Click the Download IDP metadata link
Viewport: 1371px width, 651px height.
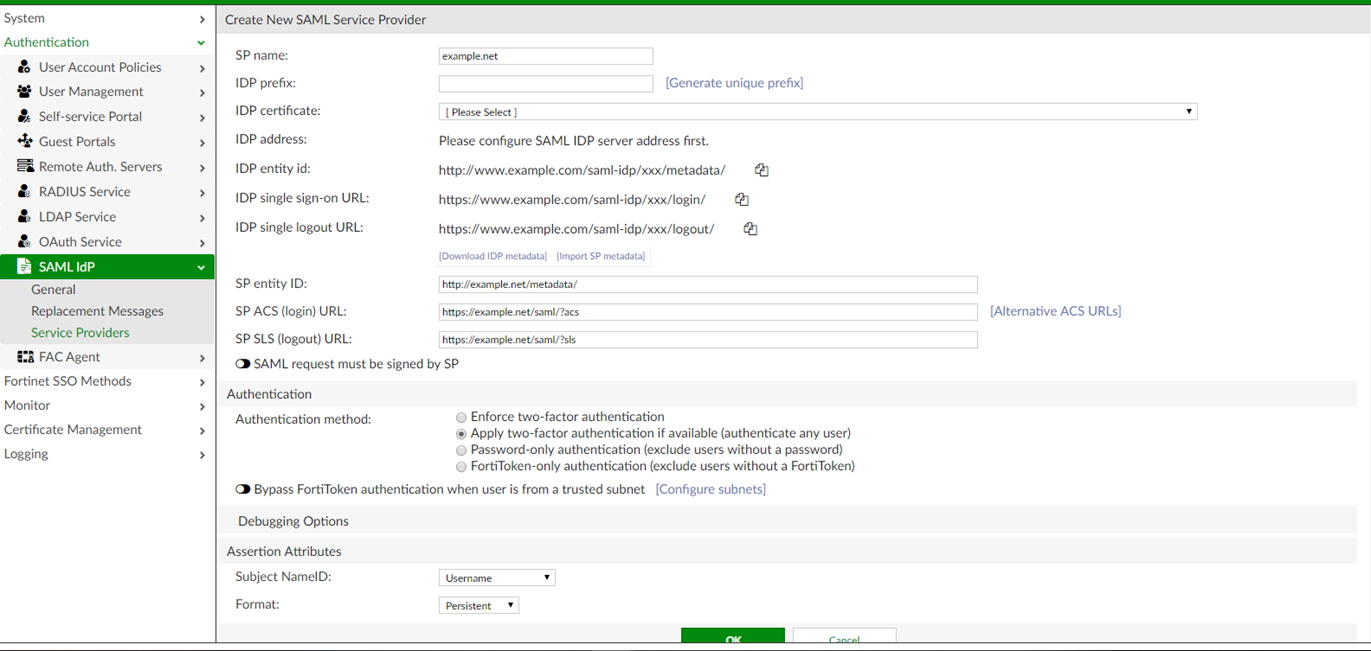493,257
